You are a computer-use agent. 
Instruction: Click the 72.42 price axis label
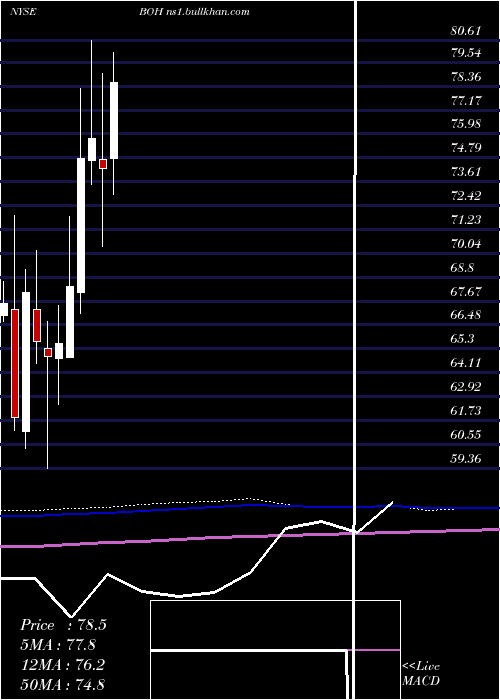[466, 196]
